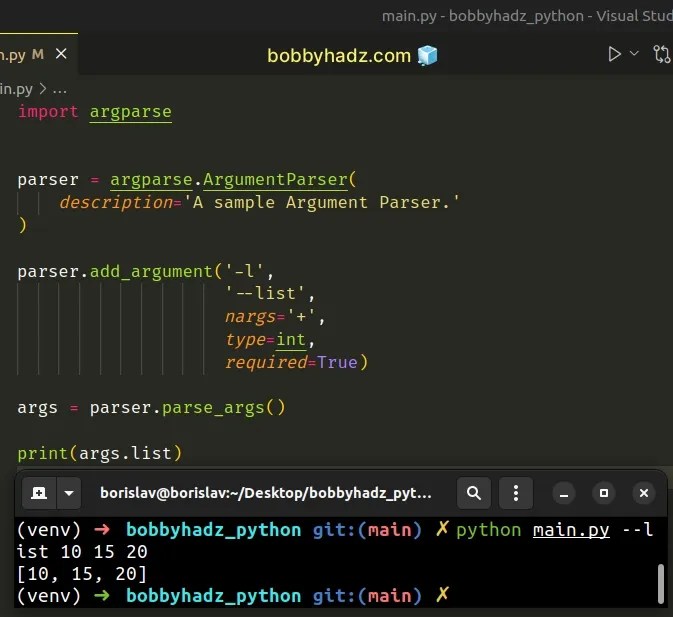The height and width of the screenshot is (617, 673).
Task: Close the main.py editor tab
Action: 61,54
